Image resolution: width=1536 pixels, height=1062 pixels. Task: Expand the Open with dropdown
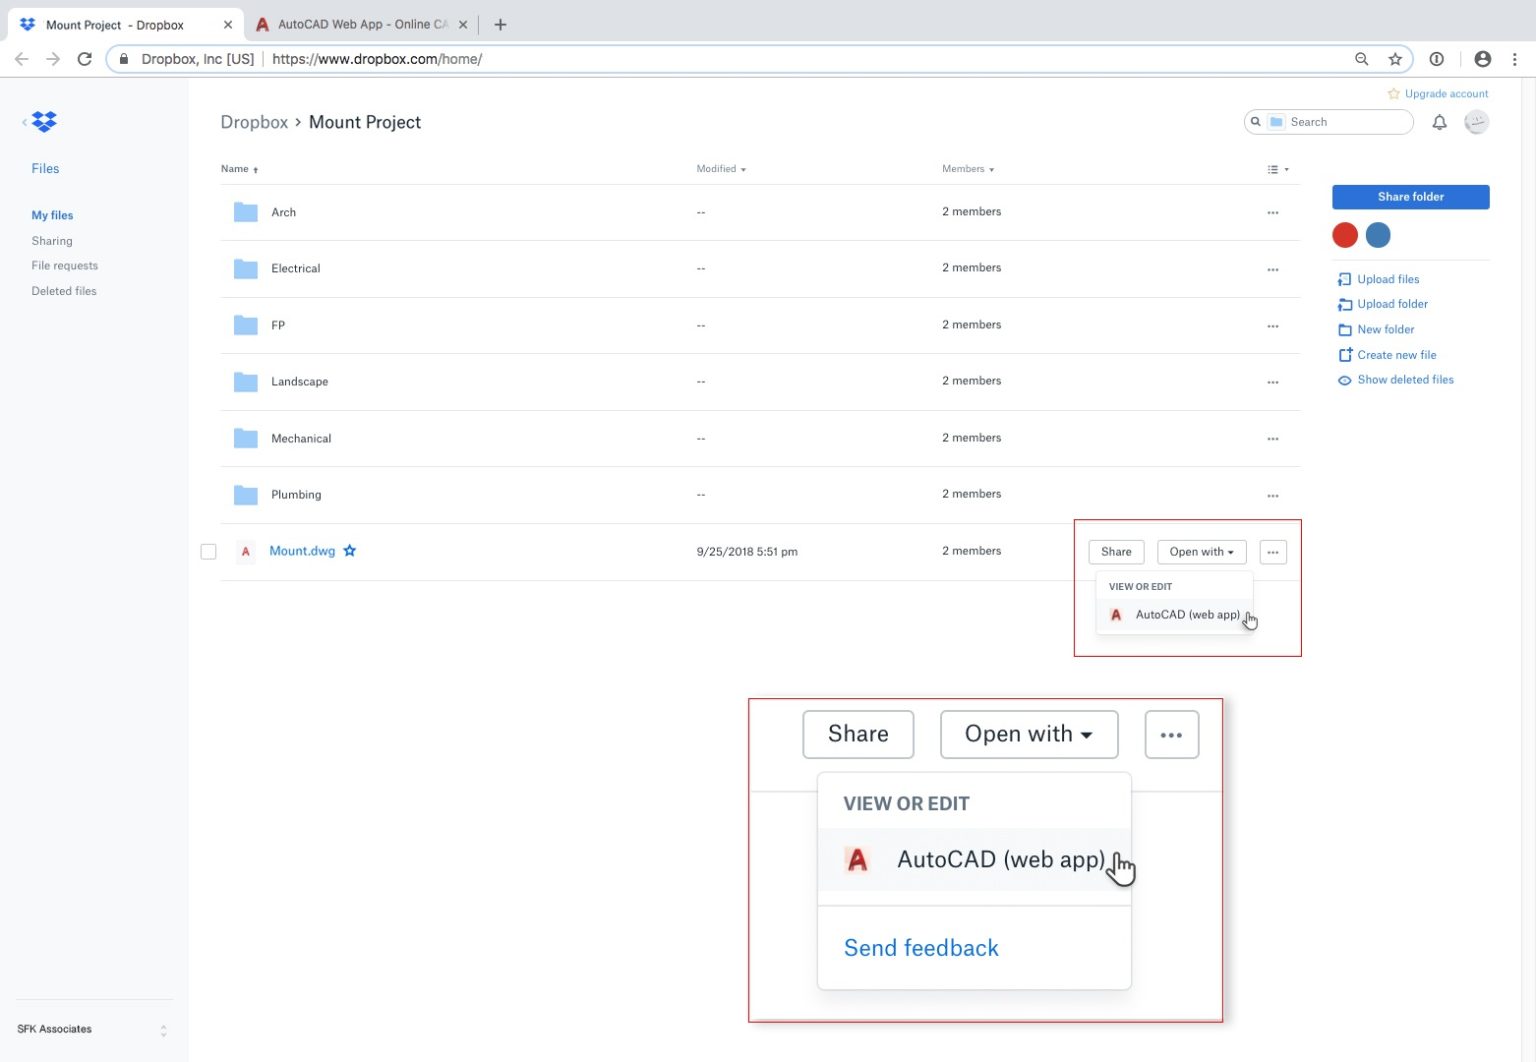[x=1201, y=552]
